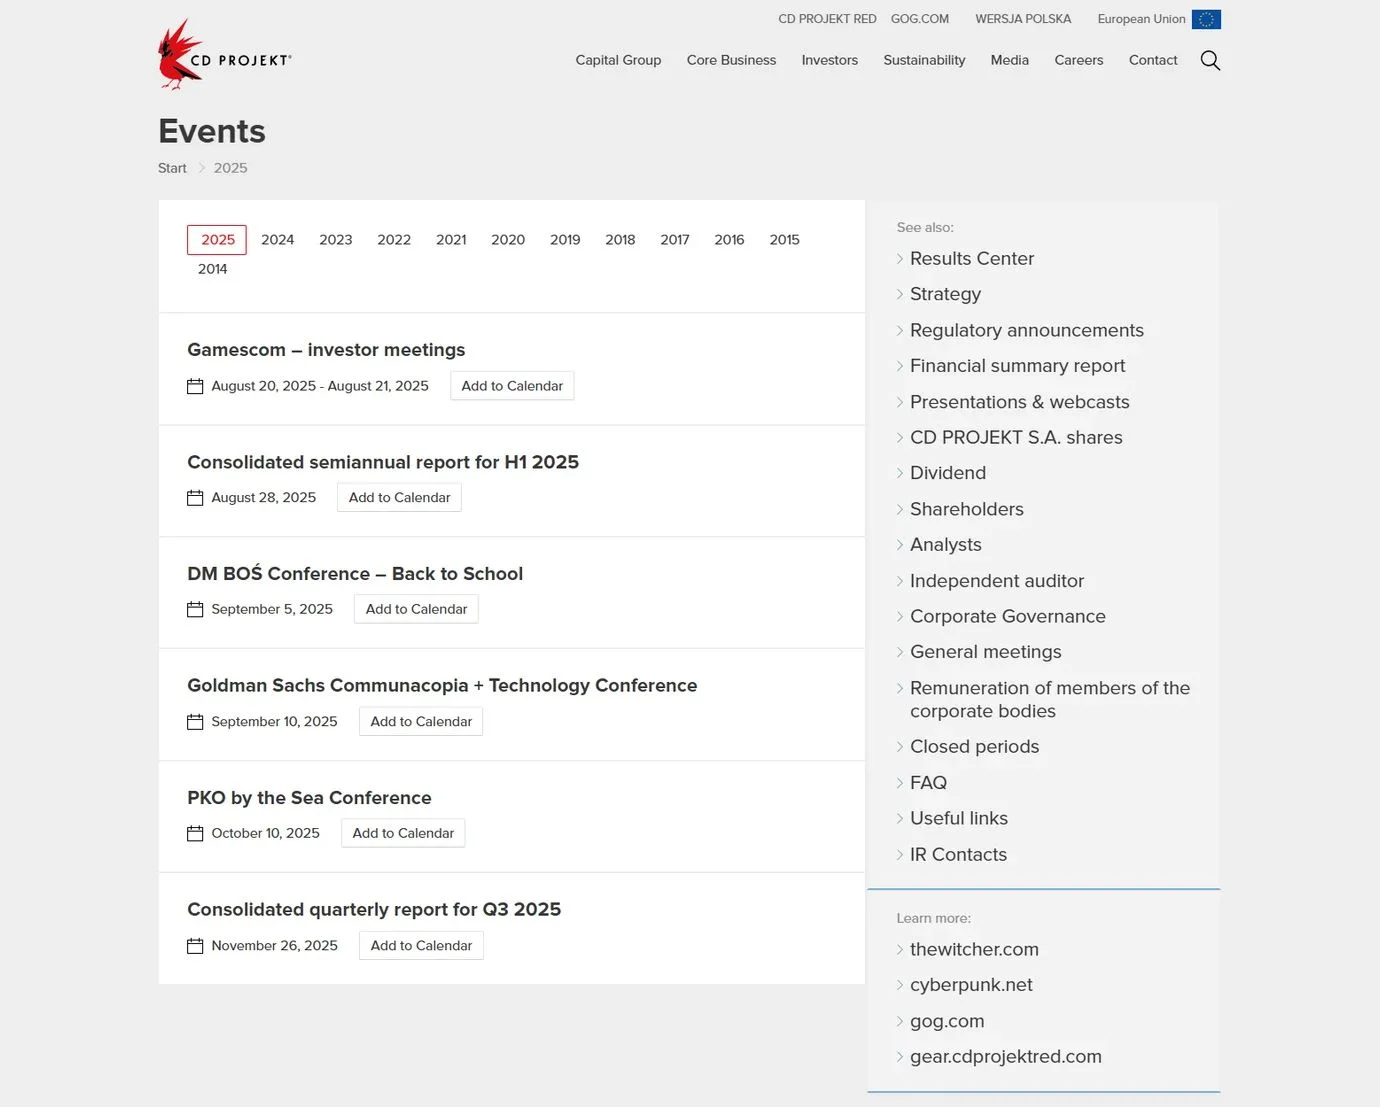
Task: Click calendar icon beside September 5, 2025
Action: pos(195,609)
